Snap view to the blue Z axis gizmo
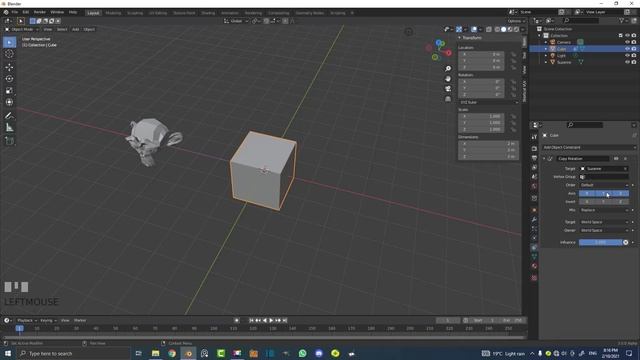640x360 pixels. 439,42
